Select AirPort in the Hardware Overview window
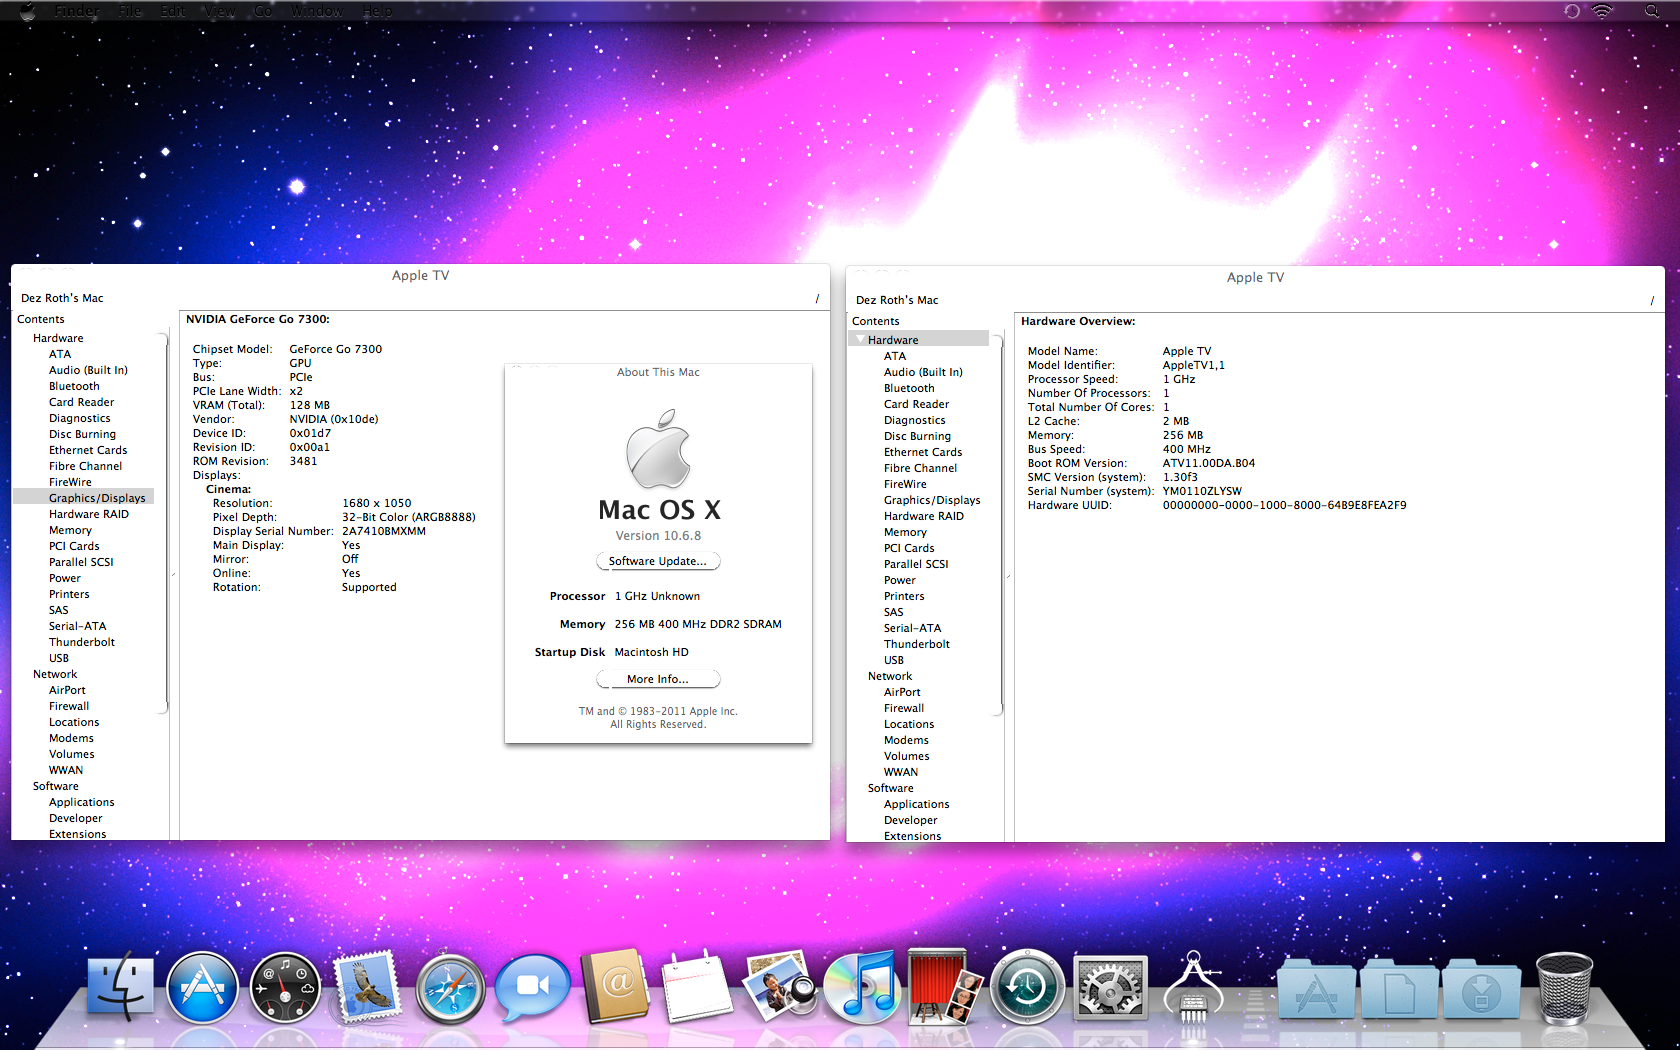1680x1050 pixels. click(x=902, y=692)
